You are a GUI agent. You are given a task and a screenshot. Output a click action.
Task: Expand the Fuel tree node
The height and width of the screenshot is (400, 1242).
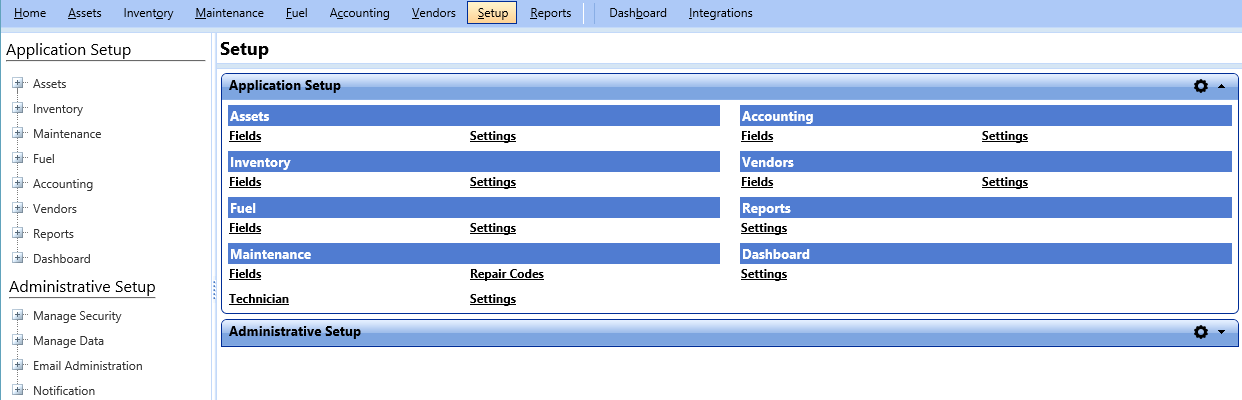click(18, 159)
